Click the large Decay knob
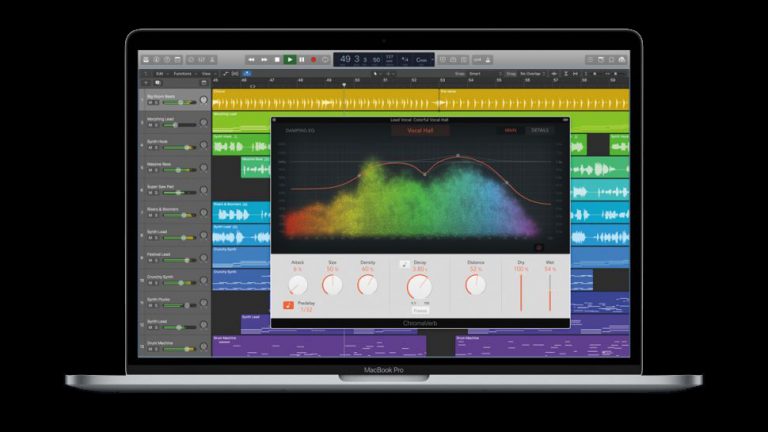 (419, 287)
